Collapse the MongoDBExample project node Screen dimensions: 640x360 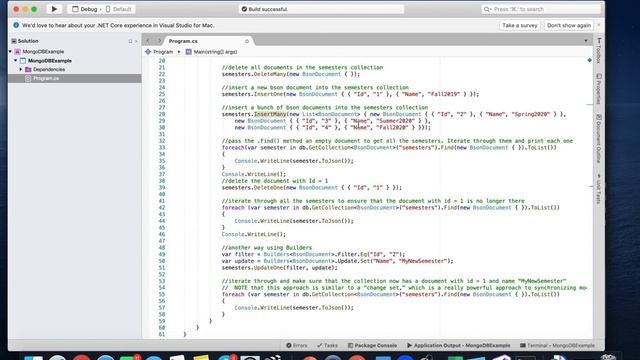(x=16, y=60)
